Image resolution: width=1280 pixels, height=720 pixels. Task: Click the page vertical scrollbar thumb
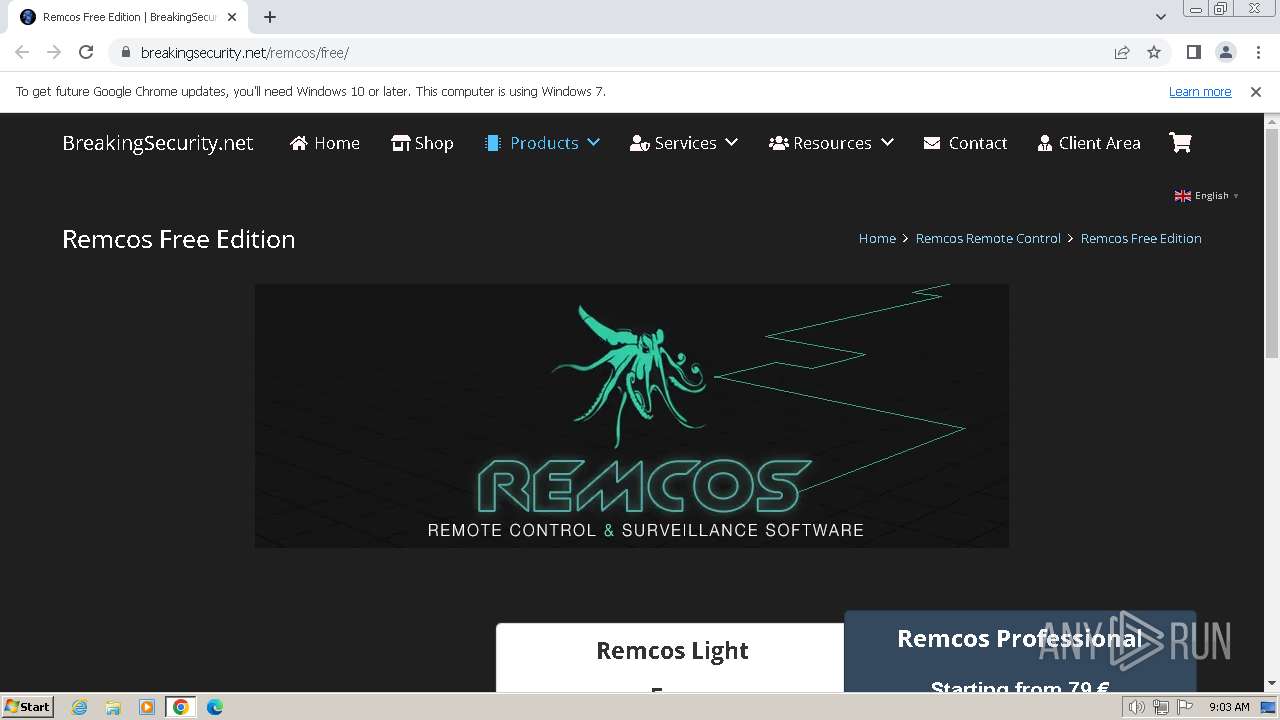tap(1272, 243)
